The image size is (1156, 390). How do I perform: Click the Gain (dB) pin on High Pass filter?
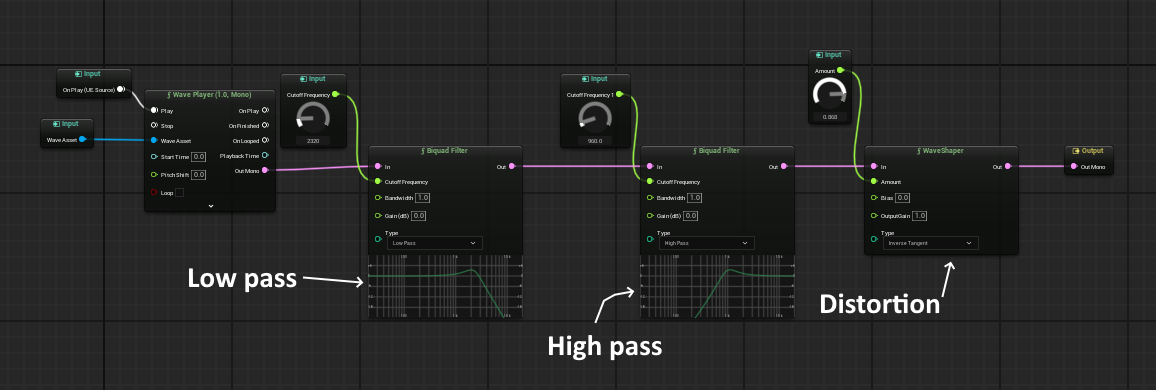tap(650, 216)
